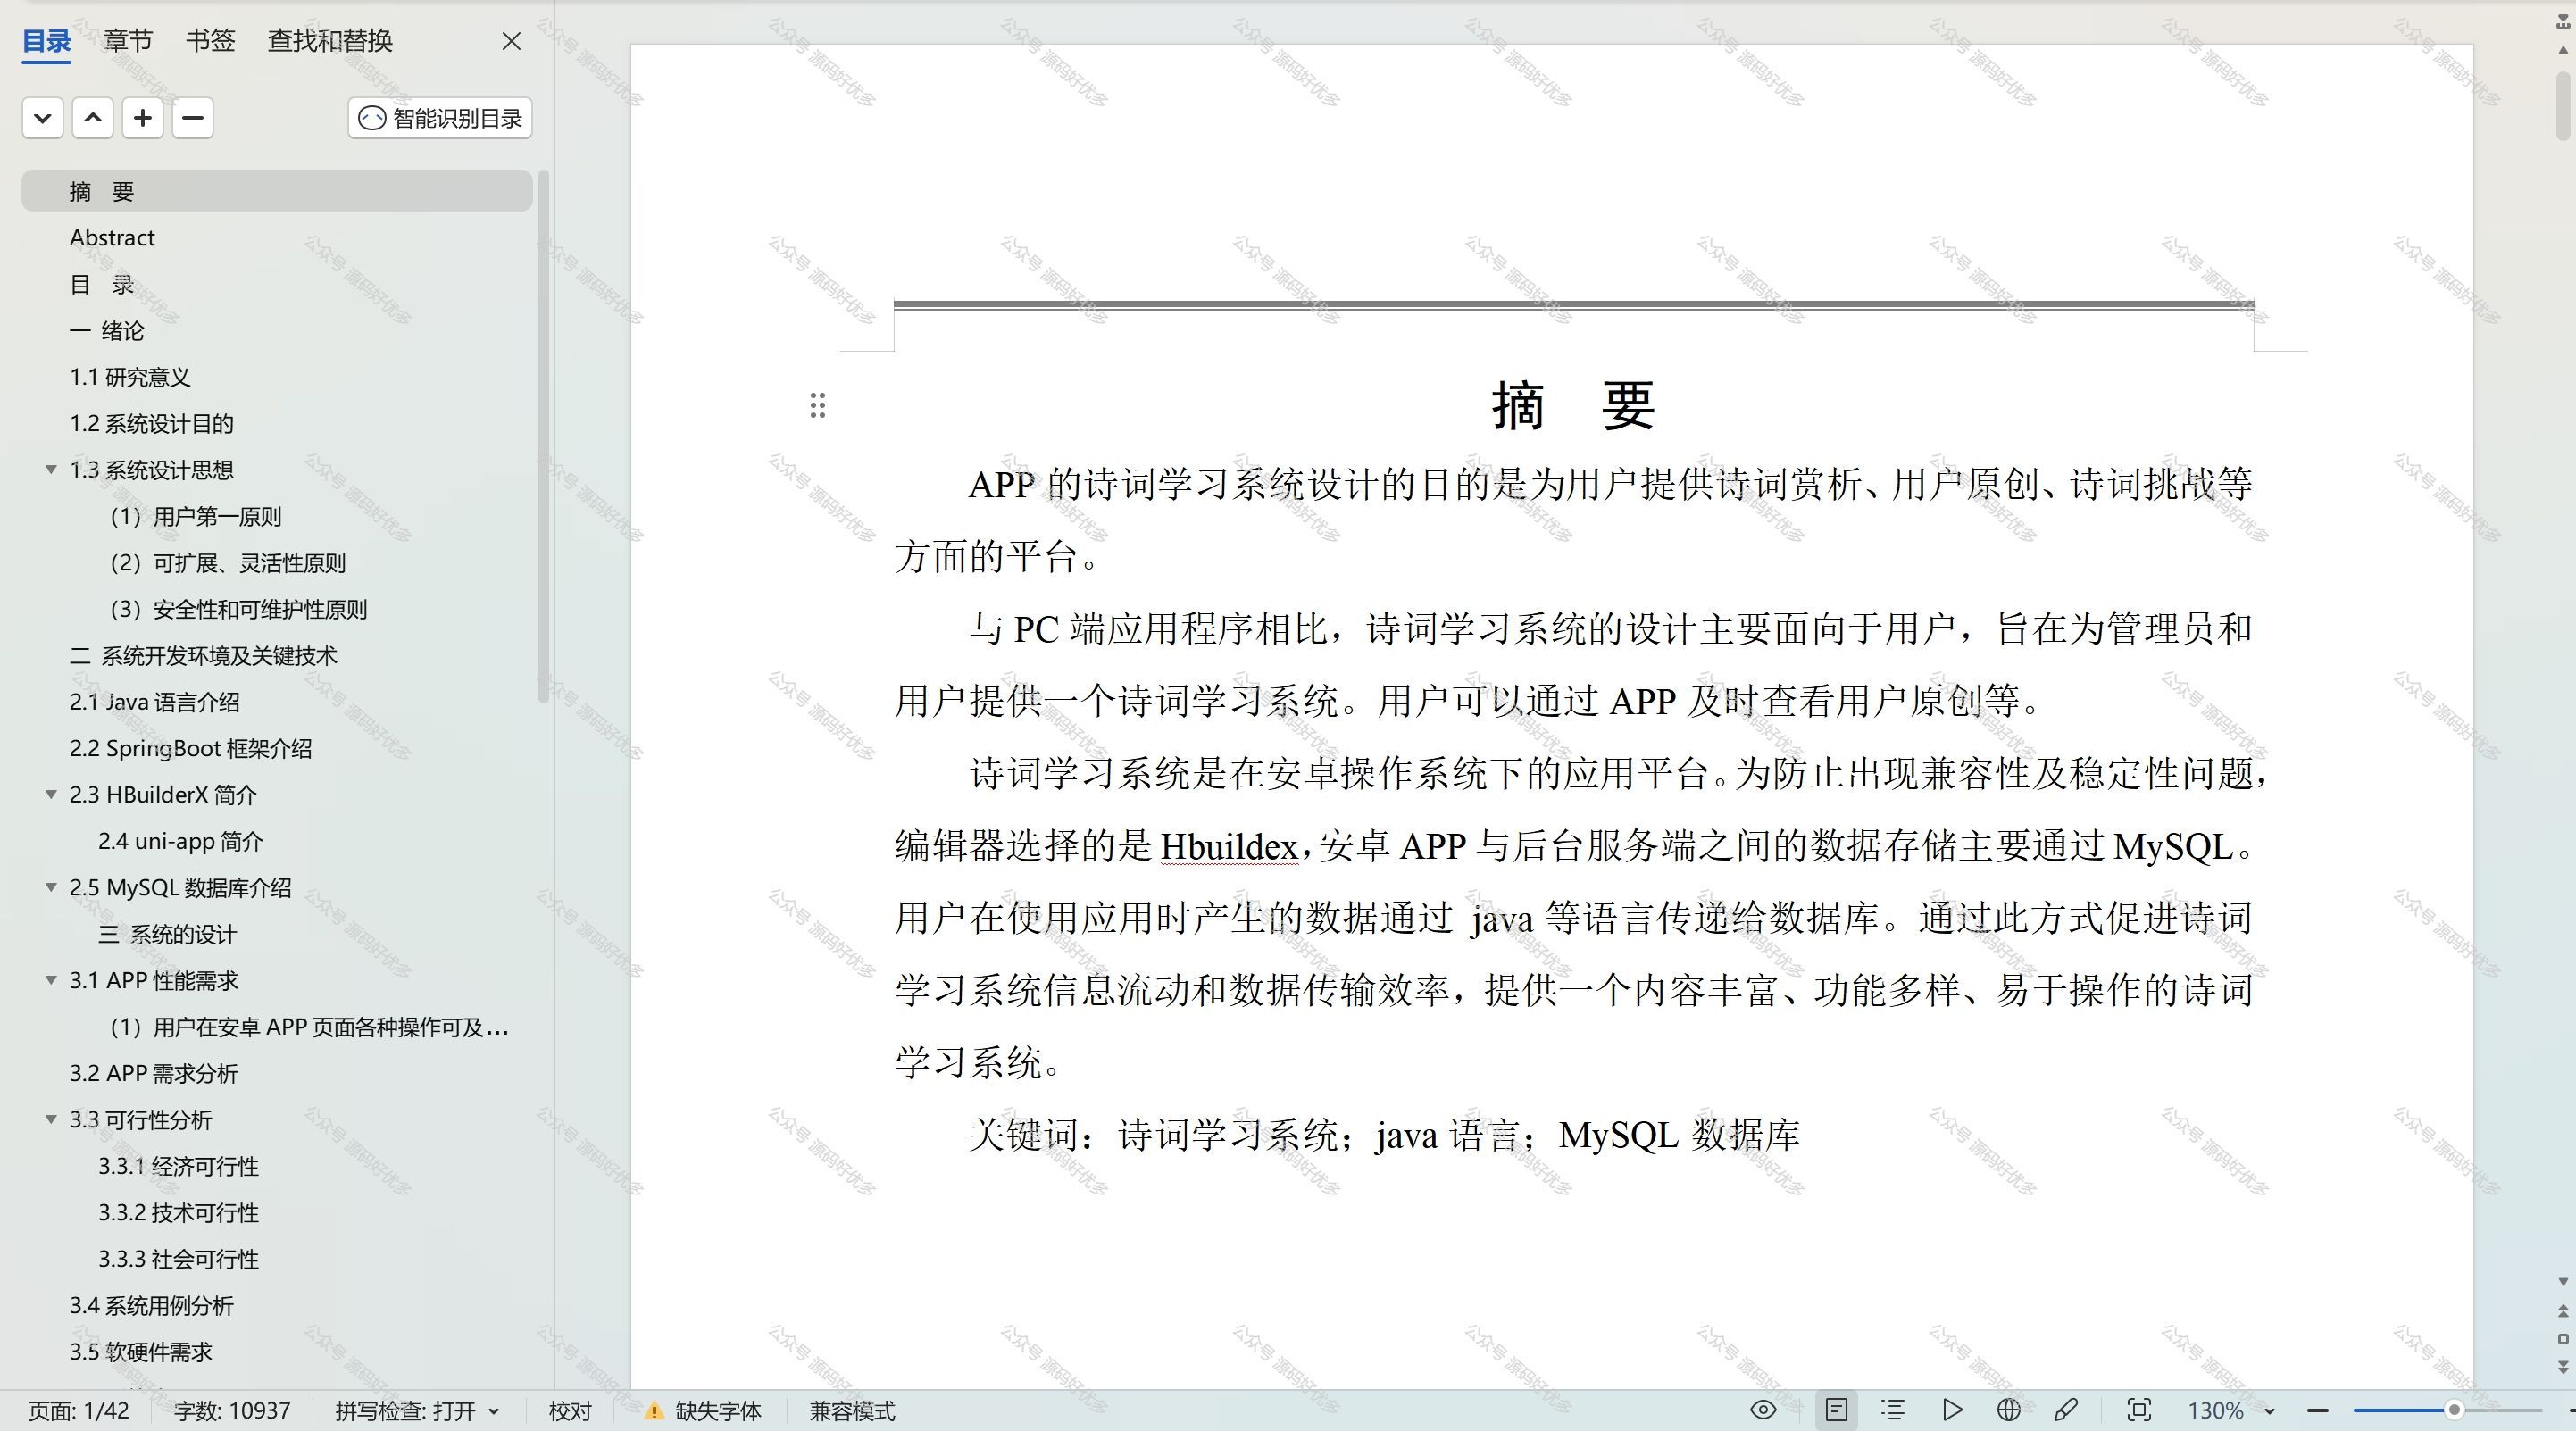Open 2.2 SpringBoot 框架介绍 entry

pos(277,748)
